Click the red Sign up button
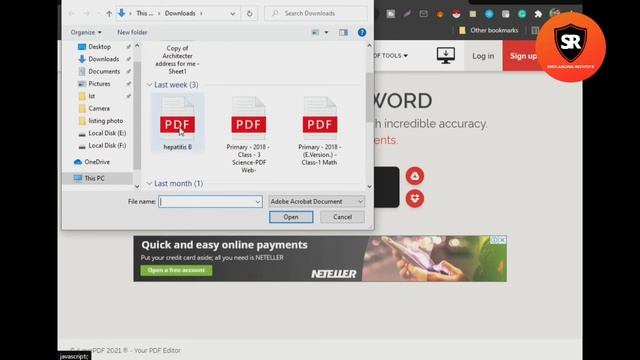 [x=523, y=56]
